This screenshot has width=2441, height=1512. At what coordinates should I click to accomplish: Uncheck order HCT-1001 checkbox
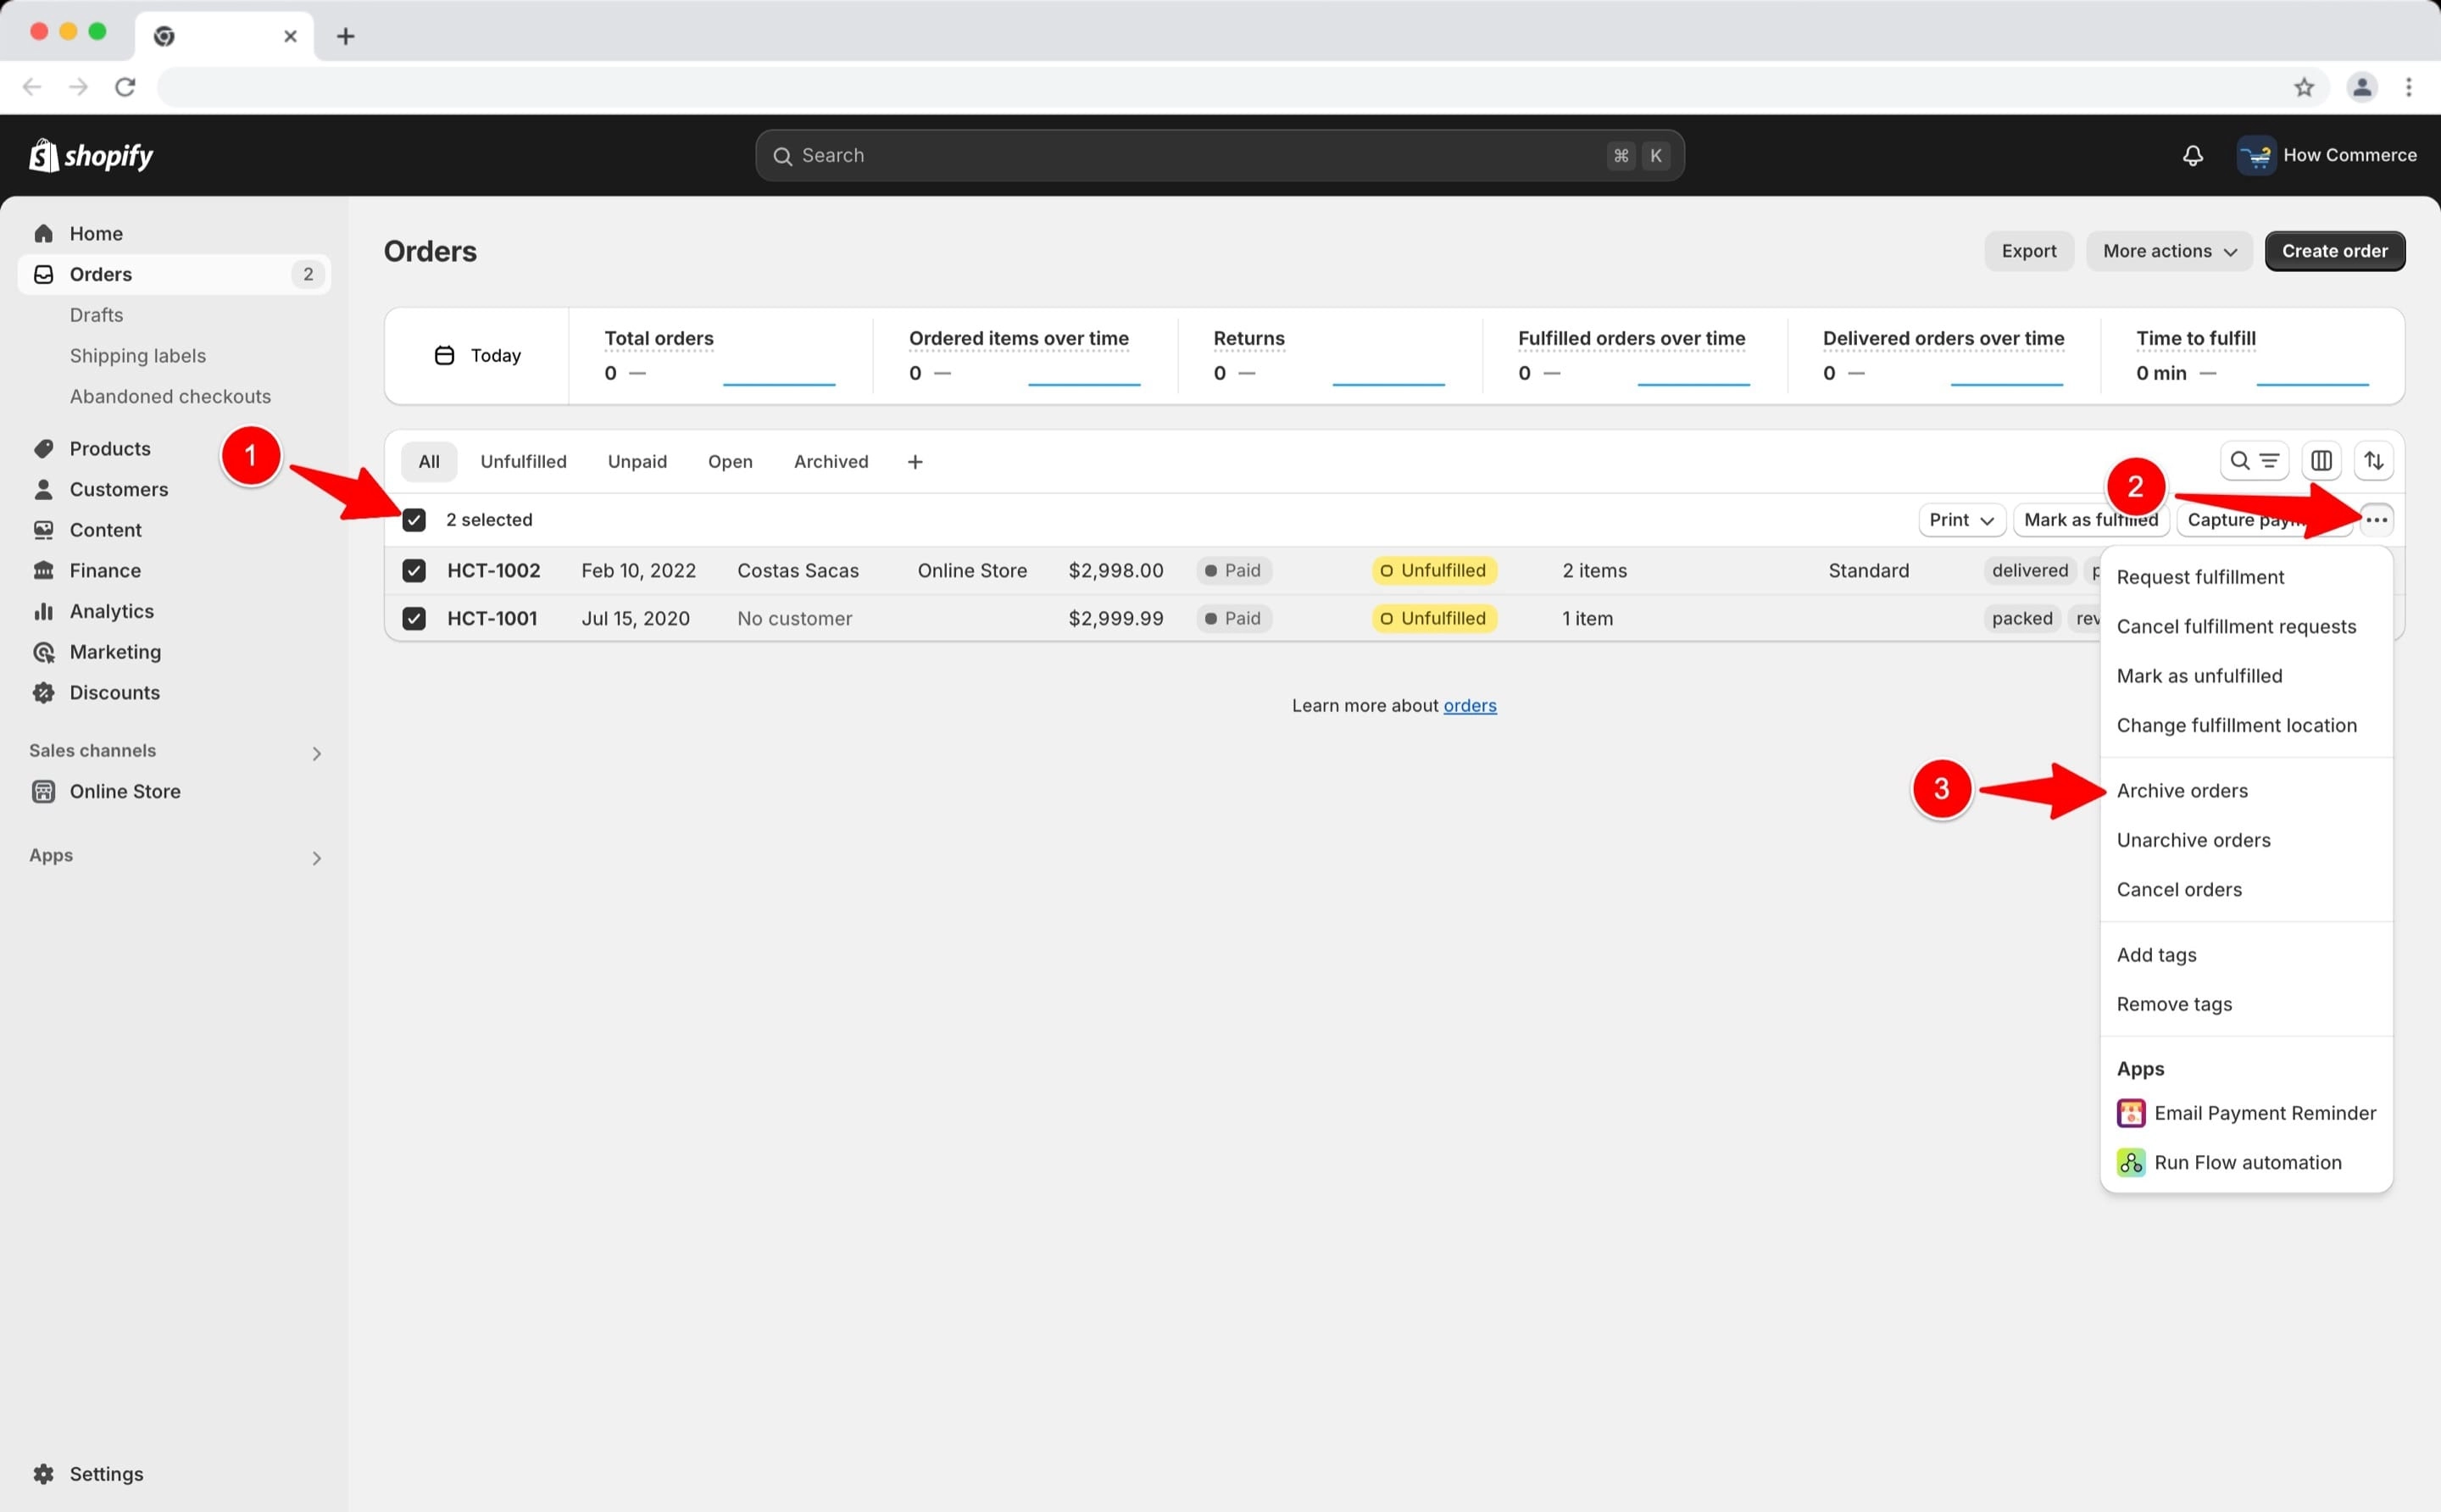point(414,618)
